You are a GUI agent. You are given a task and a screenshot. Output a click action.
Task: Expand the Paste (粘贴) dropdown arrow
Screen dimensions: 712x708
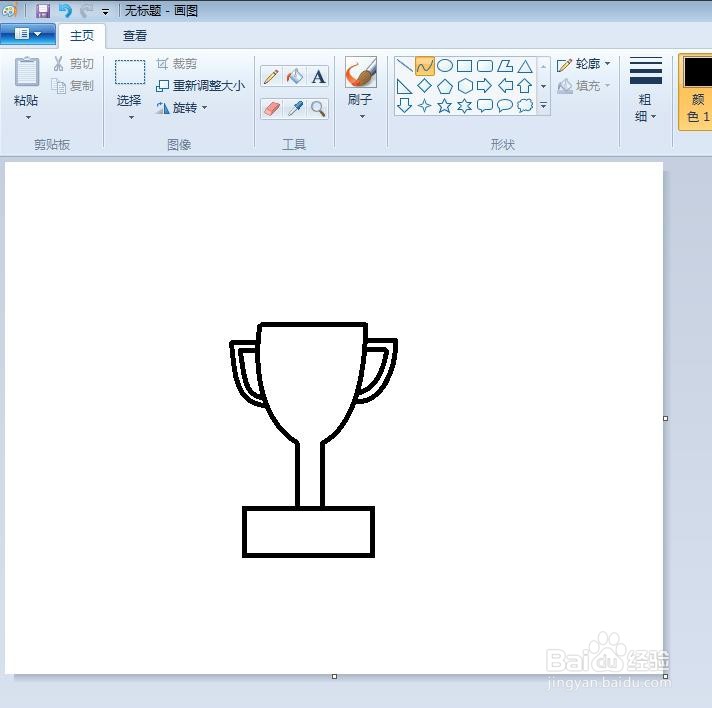point(28,118)
